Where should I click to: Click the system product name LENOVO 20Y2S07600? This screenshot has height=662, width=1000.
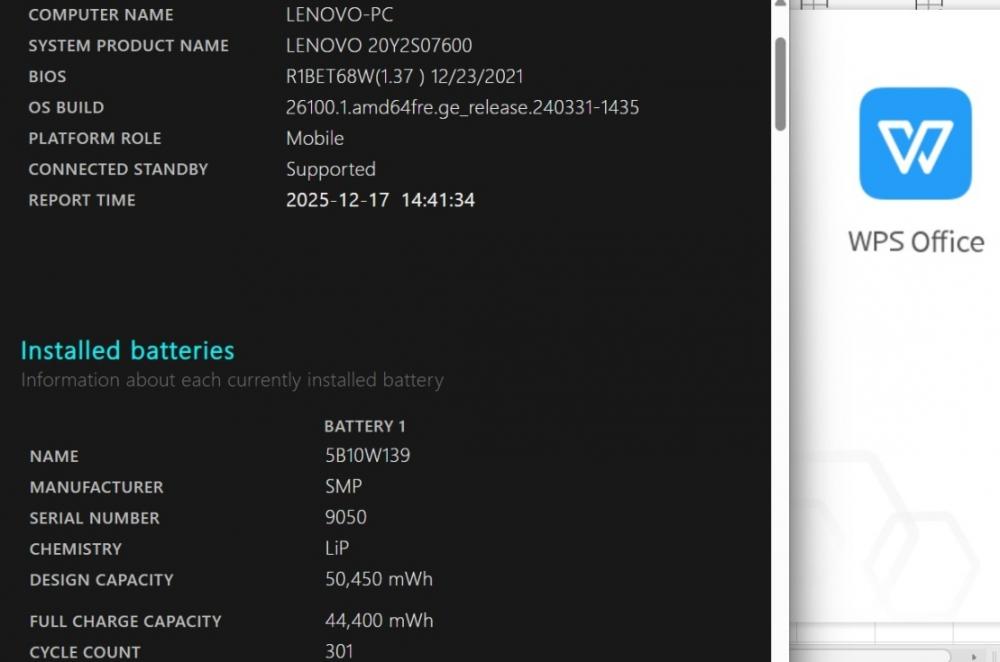point(379,45)
